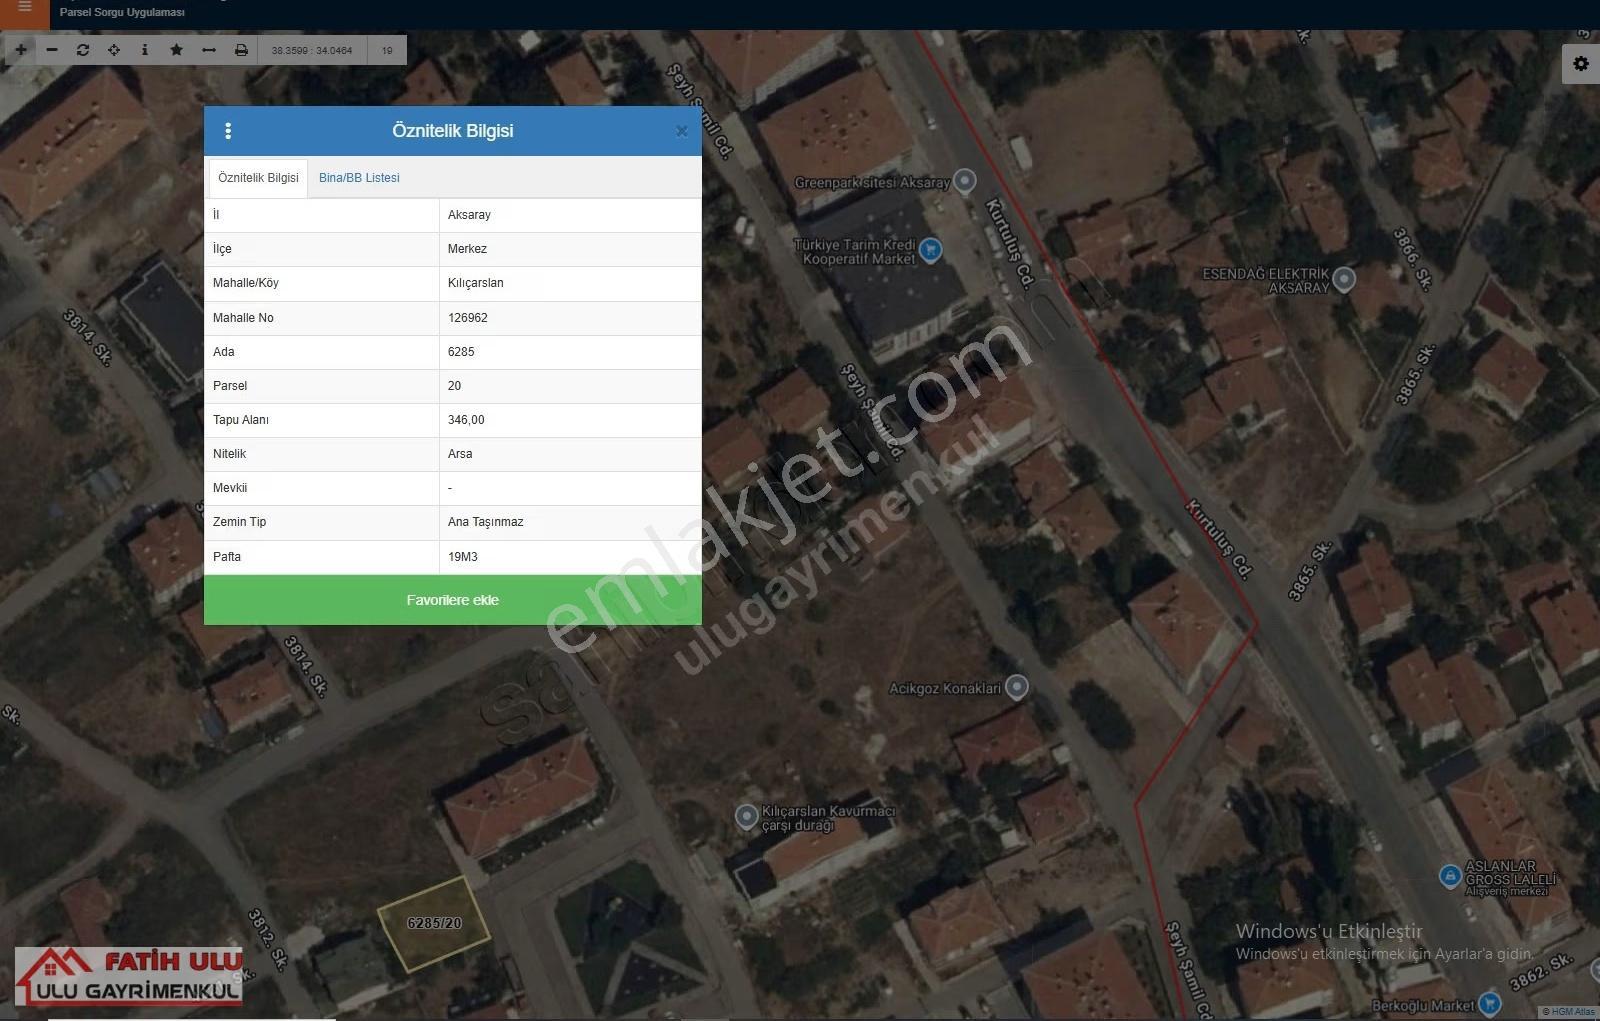Click the print map icon

(241, 50)
